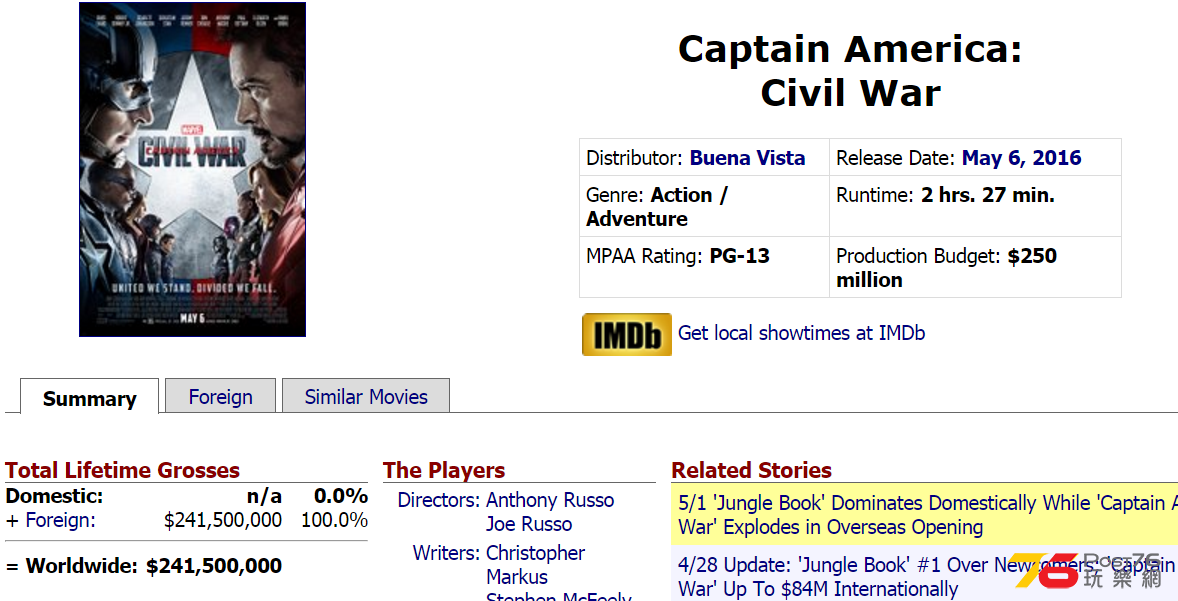This screenshot has width=1178, height=601.
Task: Open the May 6, 2016 release date link
Action: click(x=1022, y=158)
